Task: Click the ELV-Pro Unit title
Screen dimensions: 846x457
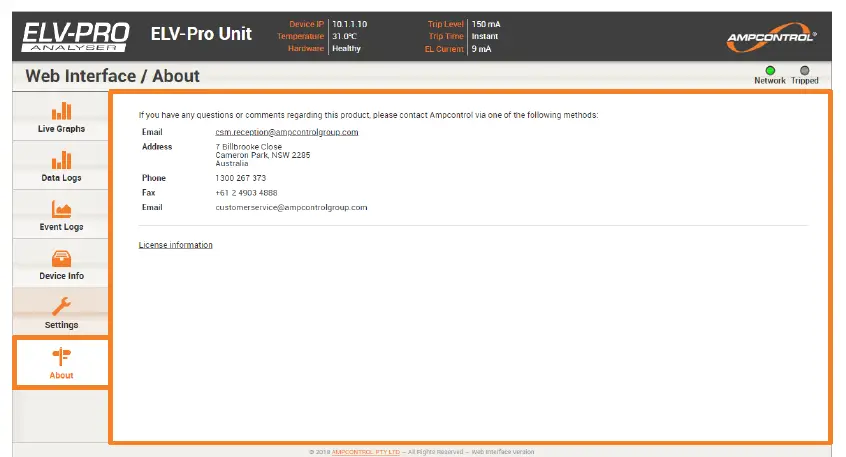Action: (201, 34)
